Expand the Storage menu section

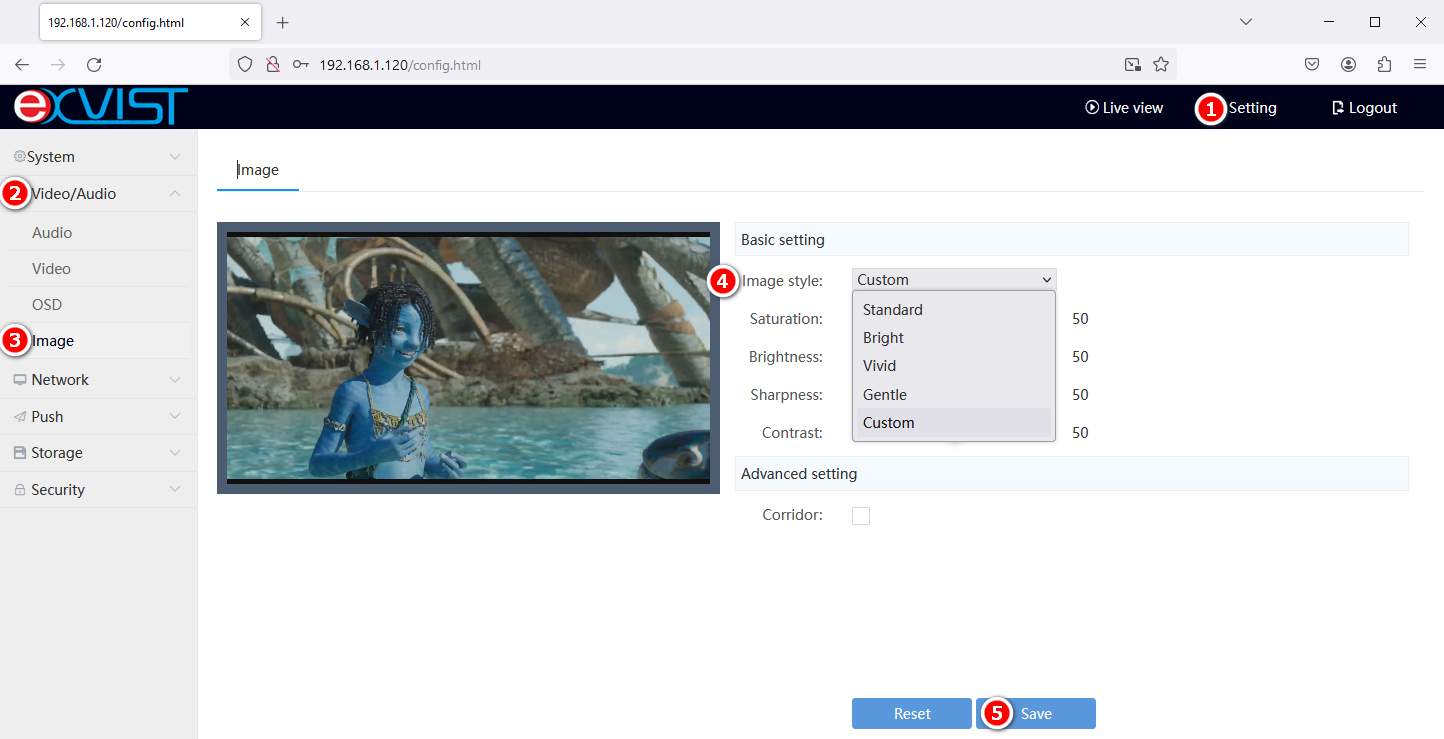pyautogui.click(x=98, y=452)
